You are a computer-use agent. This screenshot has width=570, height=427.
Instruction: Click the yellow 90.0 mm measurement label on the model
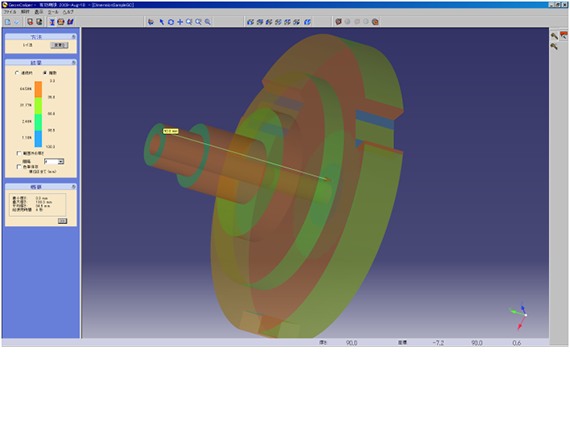pos(170,131)
